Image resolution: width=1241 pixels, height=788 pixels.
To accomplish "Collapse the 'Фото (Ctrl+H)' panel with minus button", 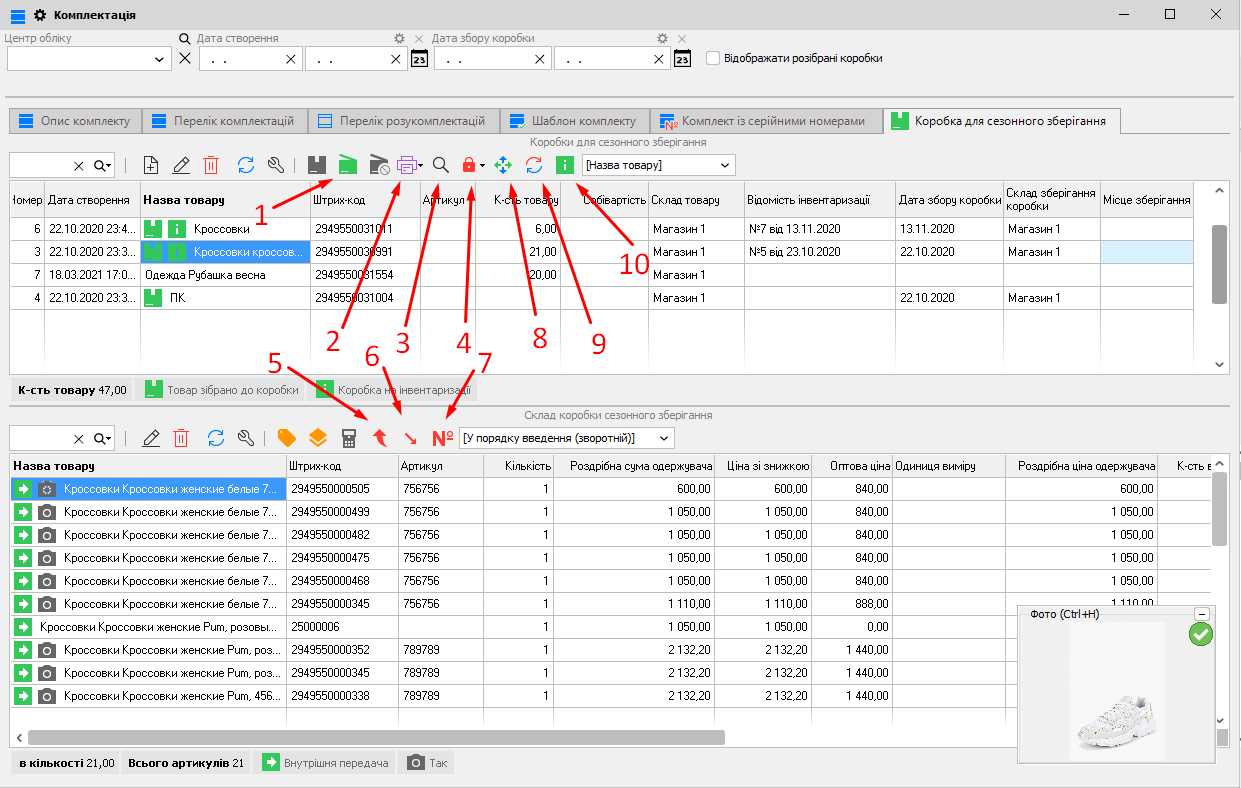I will pyautogui.click(x=1202, y=614).
